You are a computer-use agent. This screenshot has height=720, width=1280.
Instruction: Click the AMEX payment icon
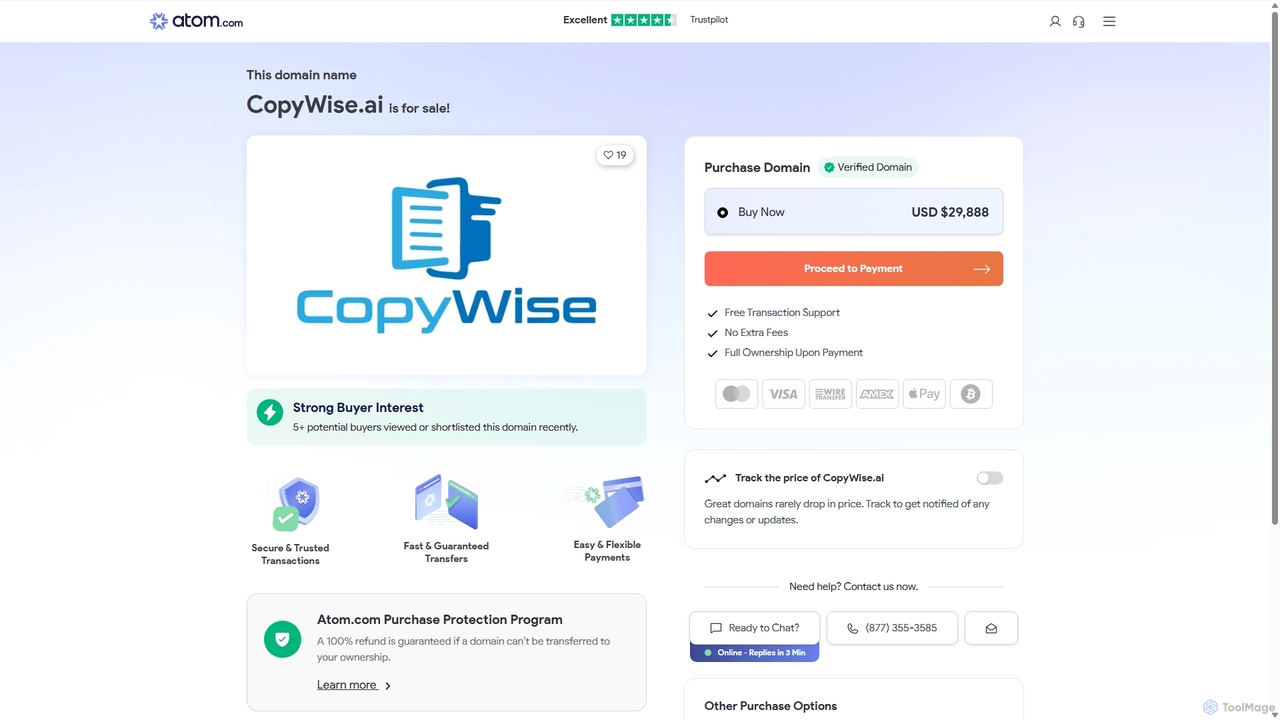(877, 394)
